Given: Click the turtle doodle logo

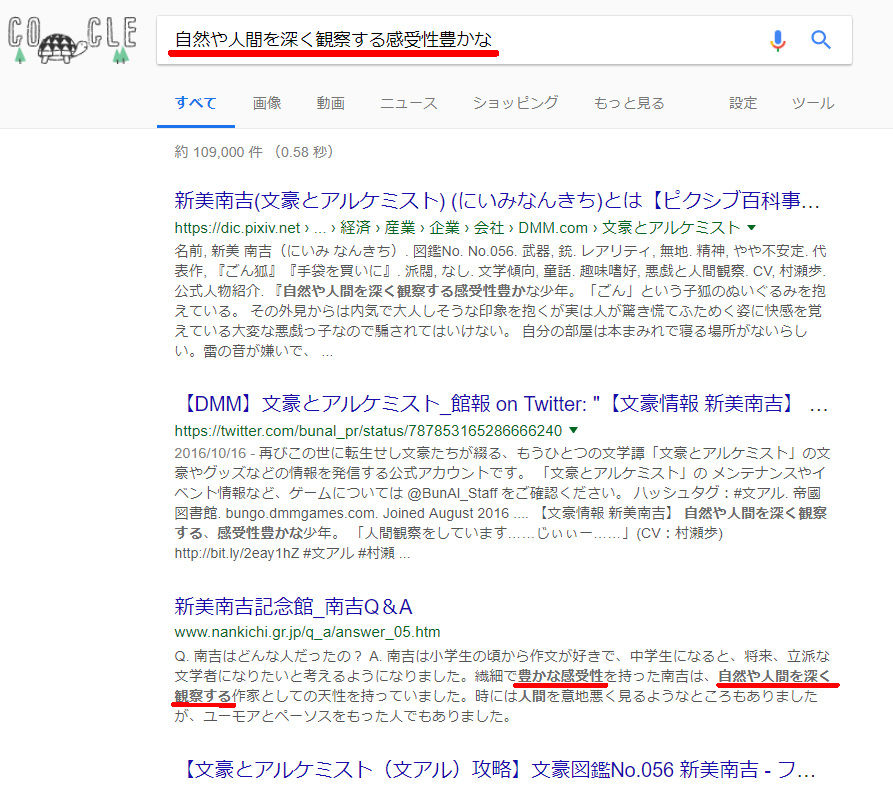Looking at the screenshot, I should coord(72,40).
